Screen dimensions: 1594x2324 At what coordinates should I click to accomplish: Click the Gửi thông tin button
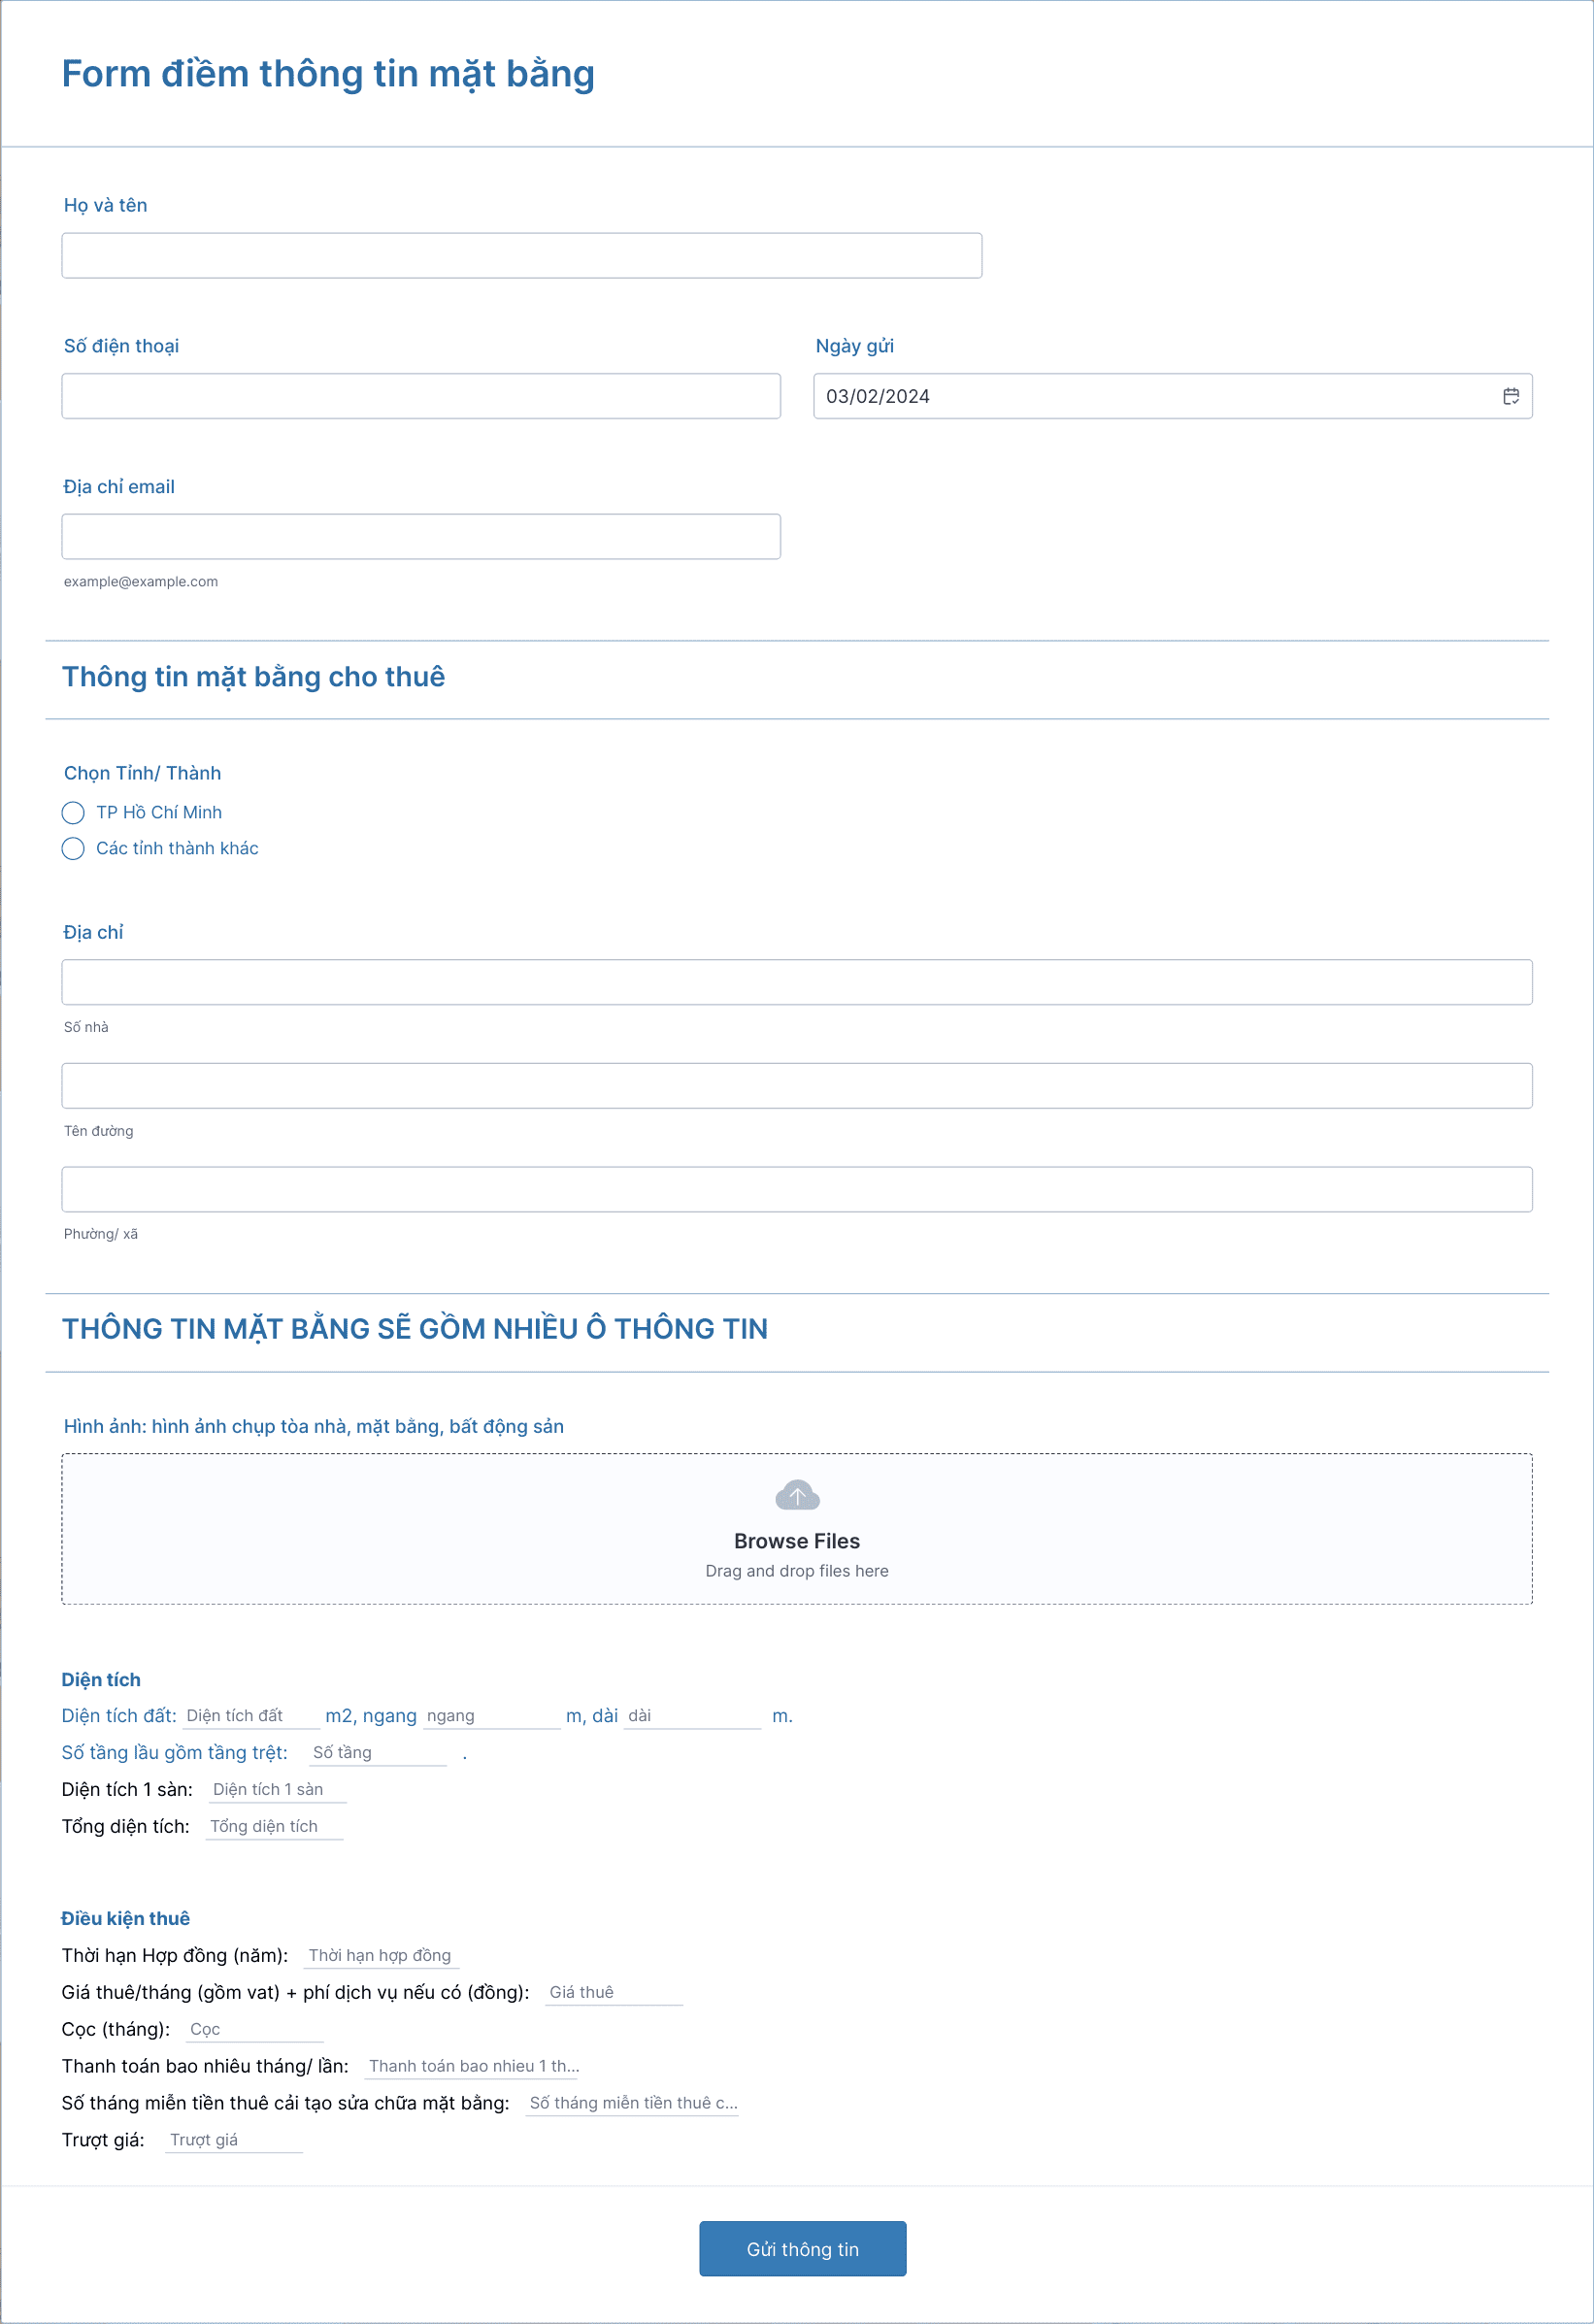(x=801, y=2248)
